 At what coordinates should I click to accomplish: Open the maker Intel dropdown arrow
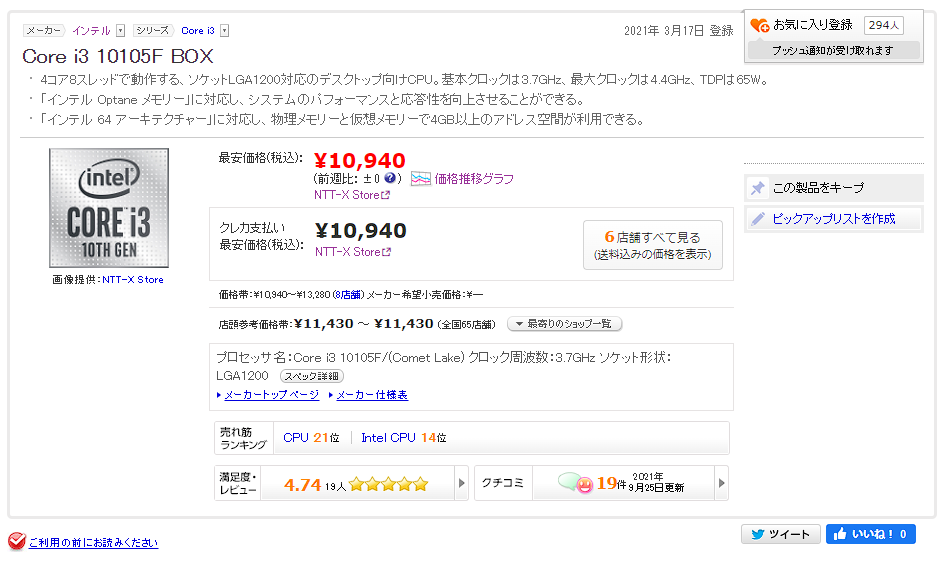[x=121, y=31]
